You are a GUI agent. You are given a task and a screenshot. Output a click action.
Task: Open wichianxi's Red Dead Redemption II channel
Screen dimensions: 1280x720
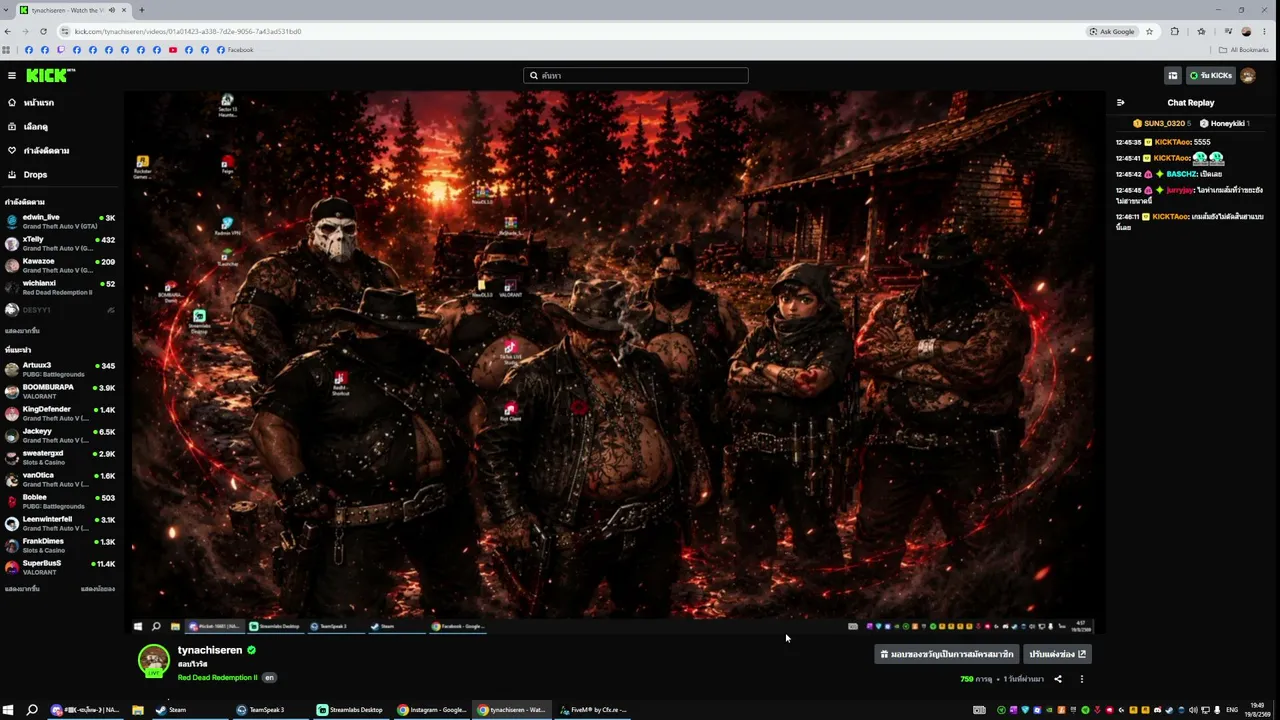60,287
